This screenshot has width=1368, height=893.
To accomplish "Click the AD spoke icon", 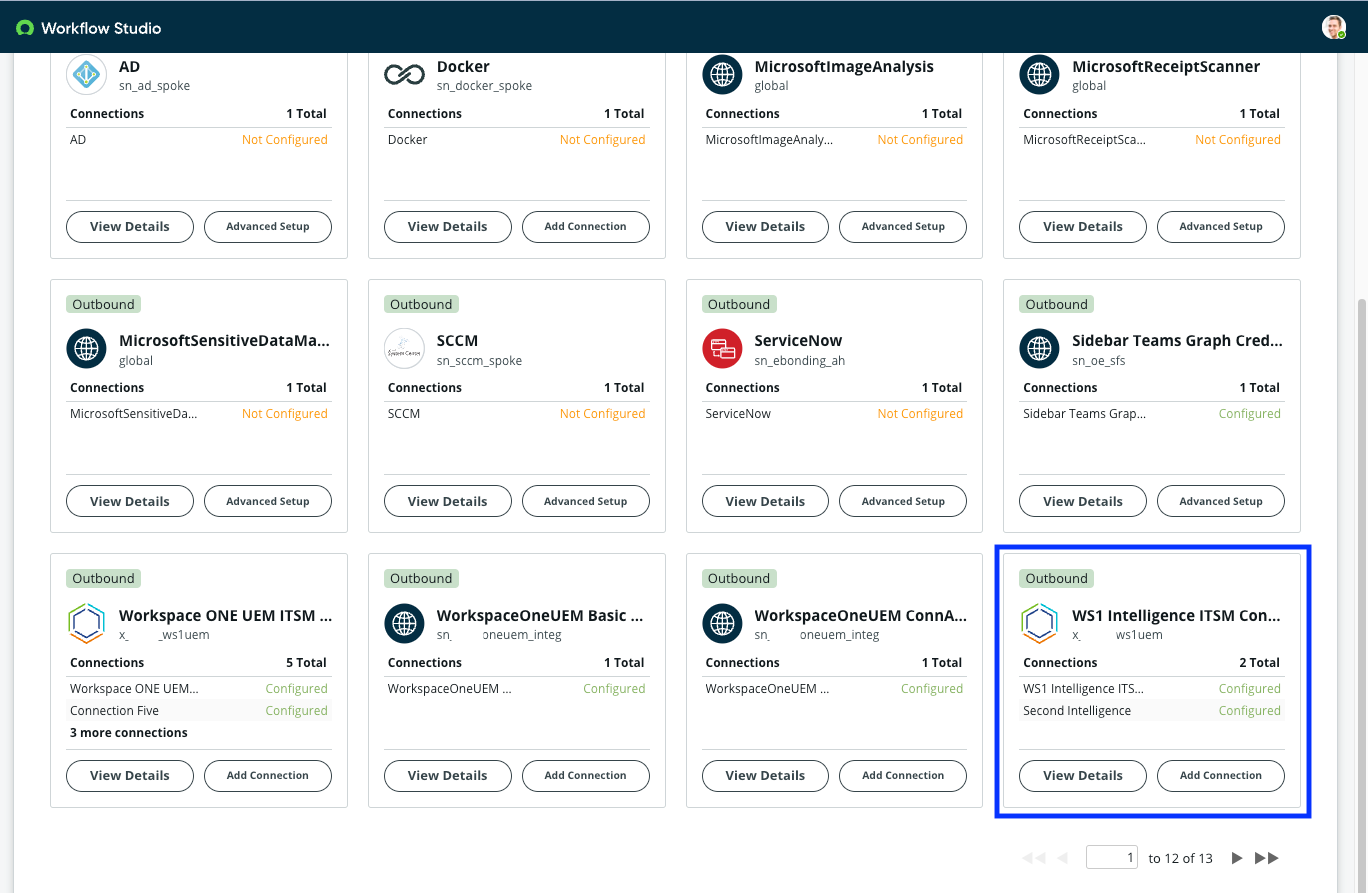I will coord(86,75).
